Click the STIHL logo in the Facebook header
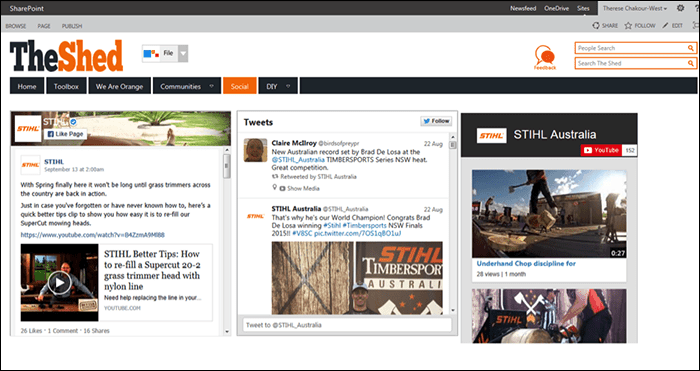700x371 pixels. click(x=28, y=129)
